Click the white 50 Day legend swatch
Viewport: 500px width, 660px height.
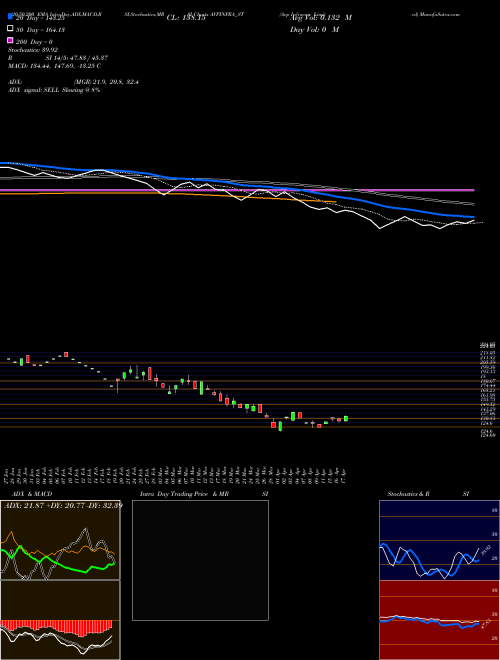click(x=10, y=29)
